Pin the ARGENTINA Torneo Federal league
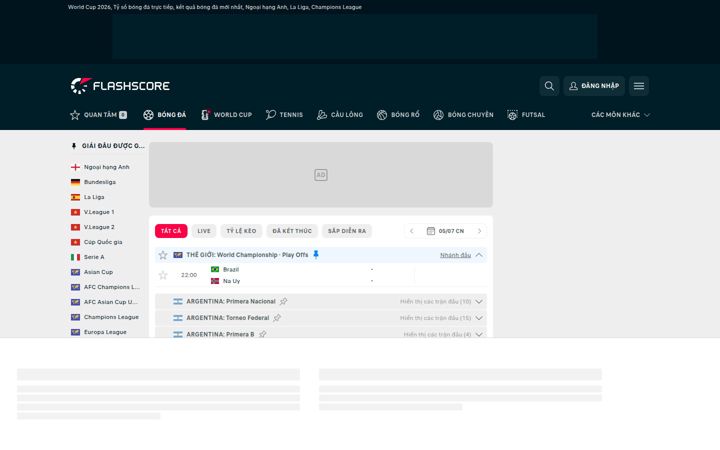 point(277,318)
